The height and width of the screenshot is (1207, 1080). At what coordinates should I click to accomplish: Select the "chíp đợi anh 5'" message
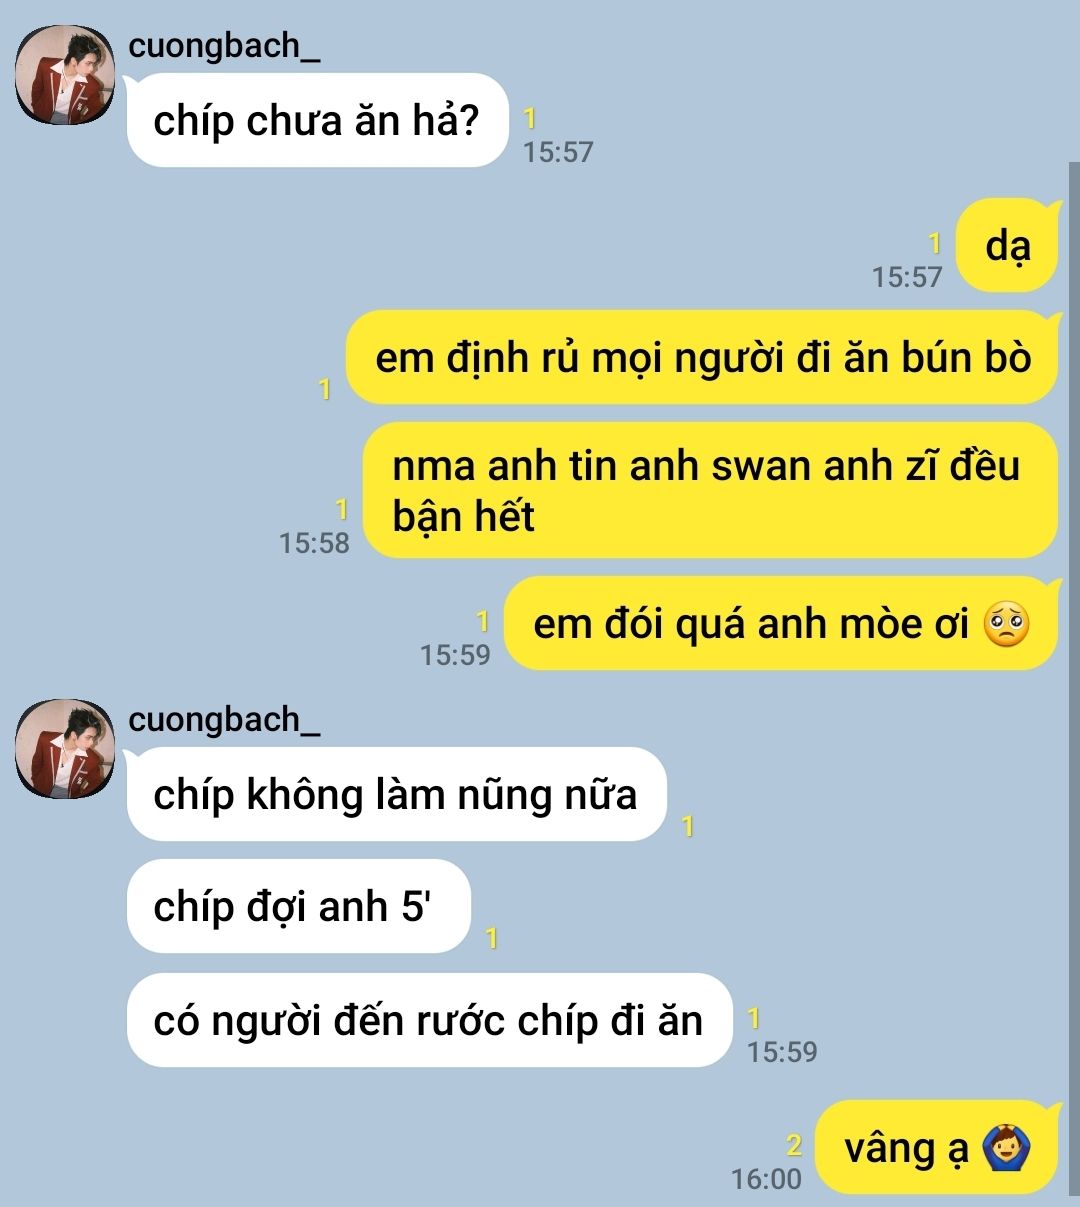point(298,906)
